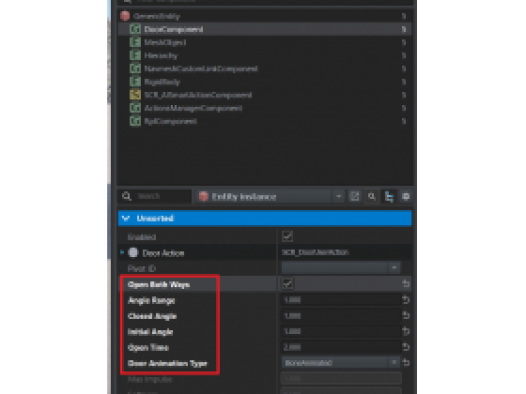
Task: Open the Entity Instance dropdown
Action: (x=270, y=196)
